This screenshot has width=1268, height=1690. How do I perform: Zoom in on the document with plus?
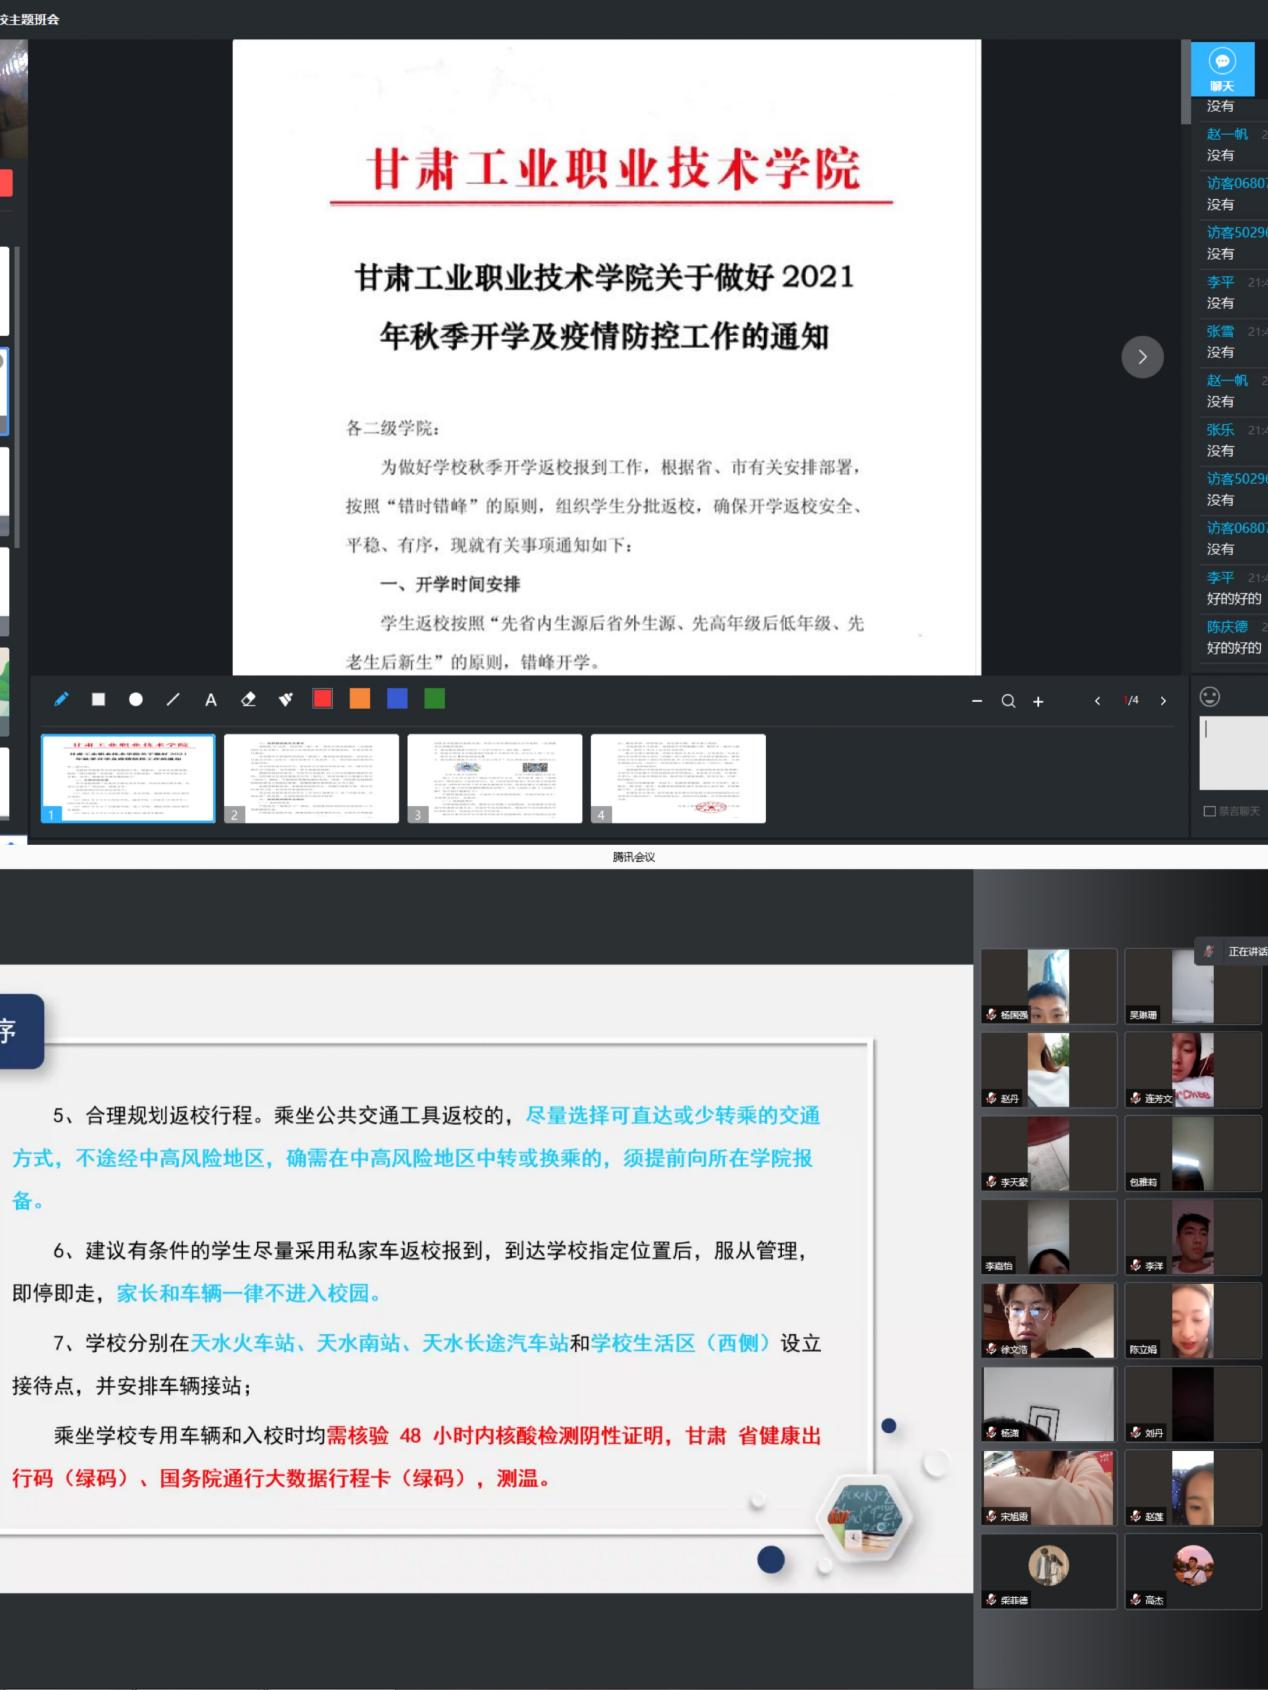pos(1038,701)
